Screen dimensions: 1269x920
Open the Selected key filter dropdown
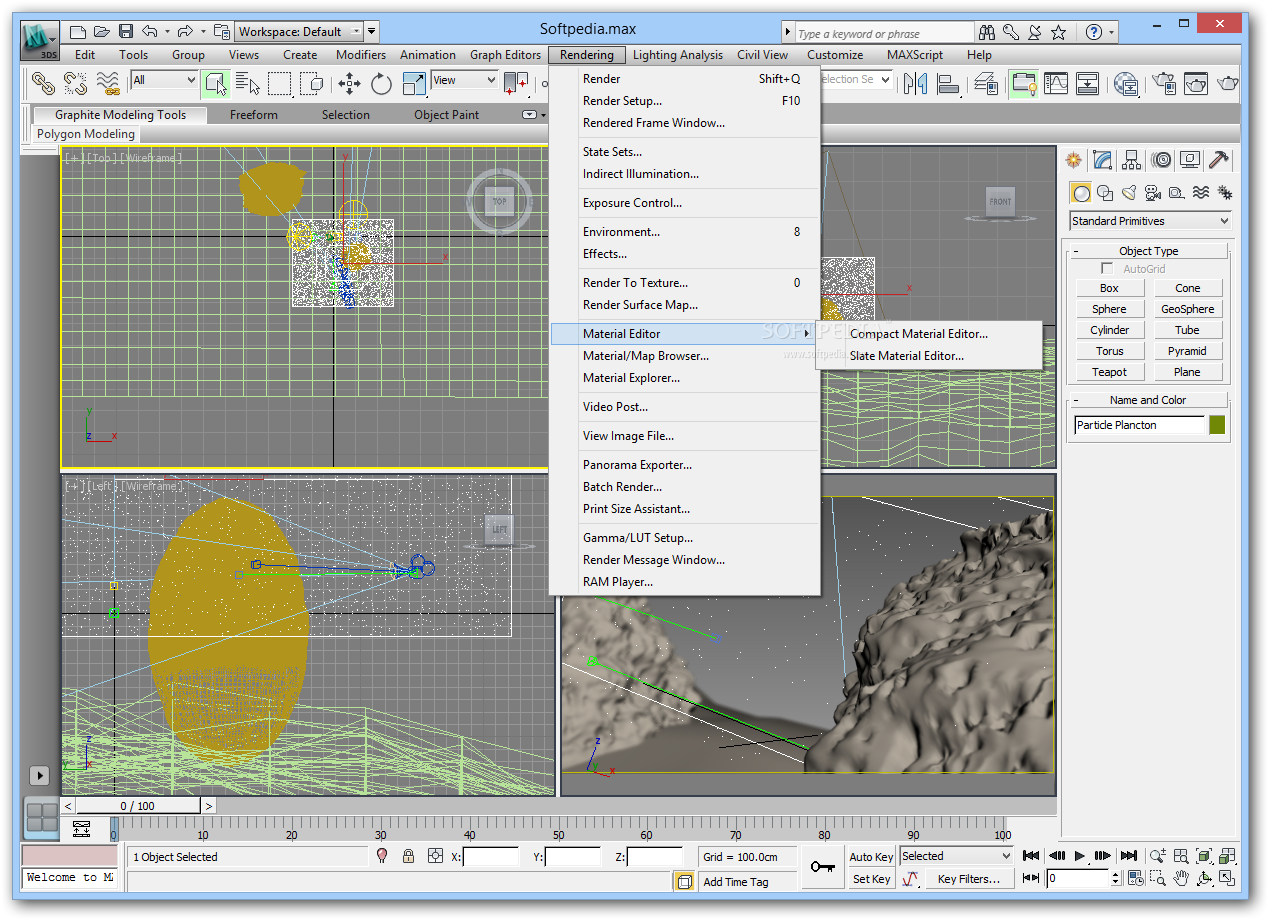click(x=957, y=856)
